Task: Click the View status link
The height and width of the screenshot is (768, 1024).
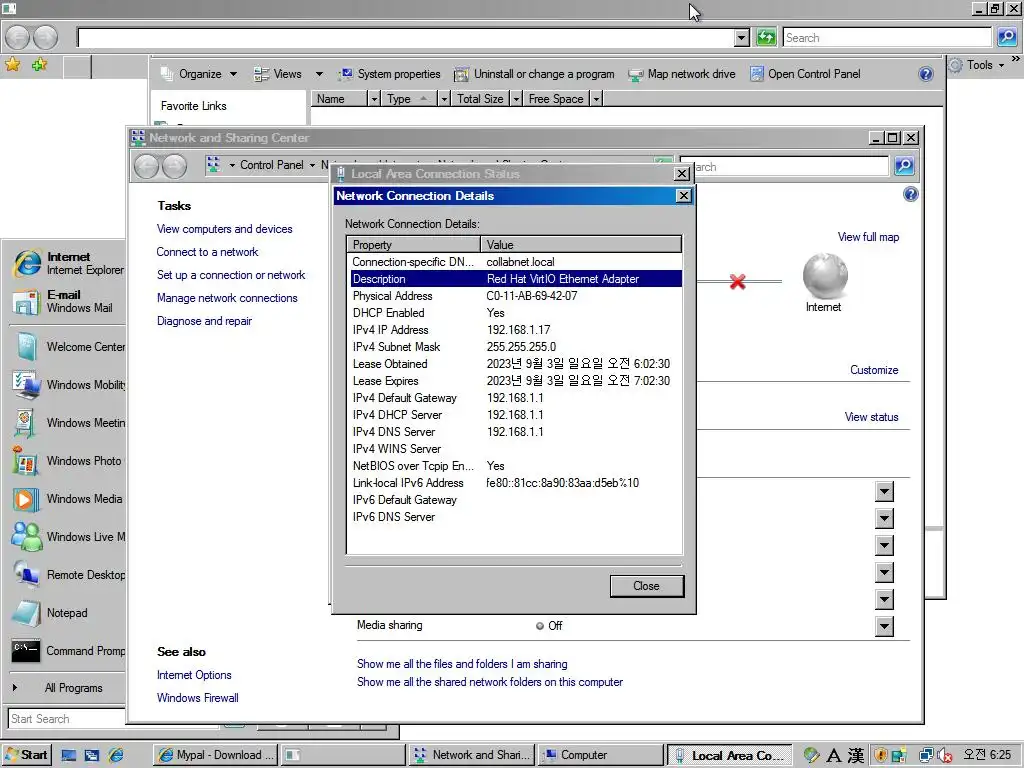Action: [871, 417]
